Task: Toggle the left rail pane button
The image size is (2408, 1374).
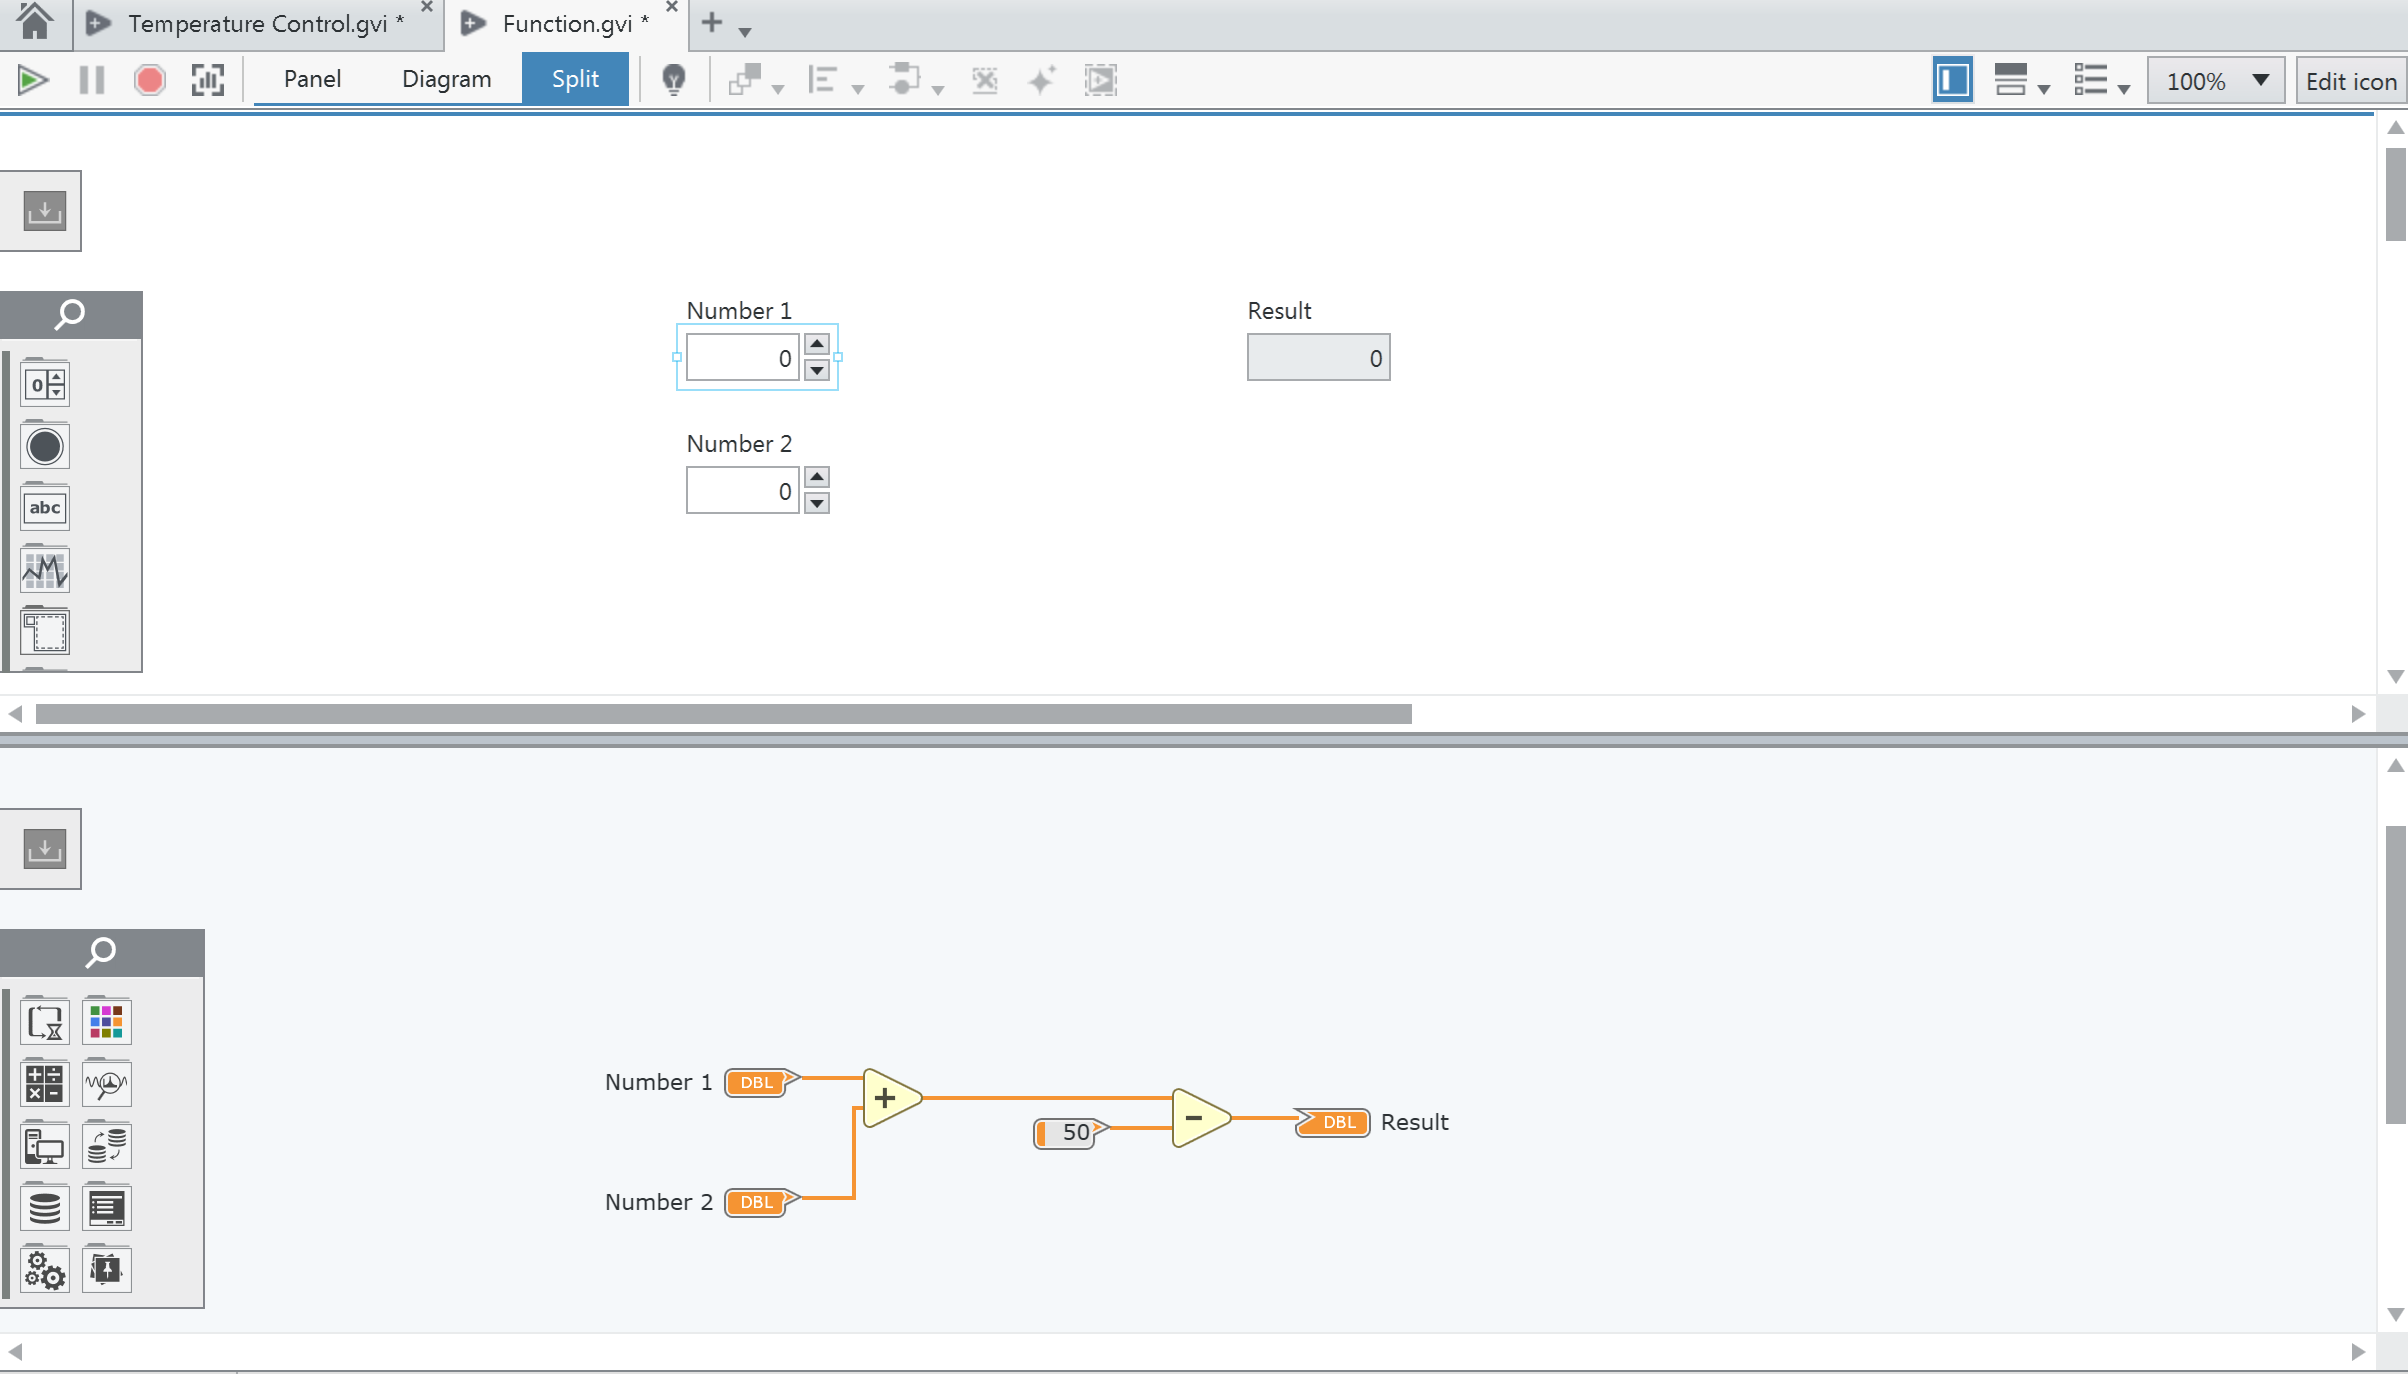Action: 1952,80
